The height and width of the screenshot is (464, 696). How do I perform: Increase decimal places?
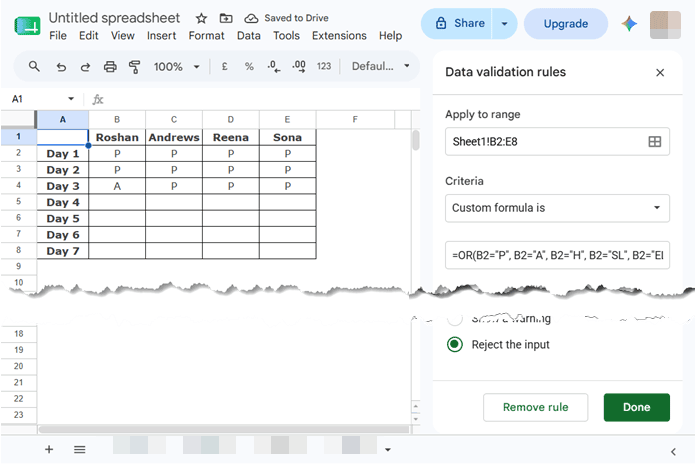click(x=299, y=67)
